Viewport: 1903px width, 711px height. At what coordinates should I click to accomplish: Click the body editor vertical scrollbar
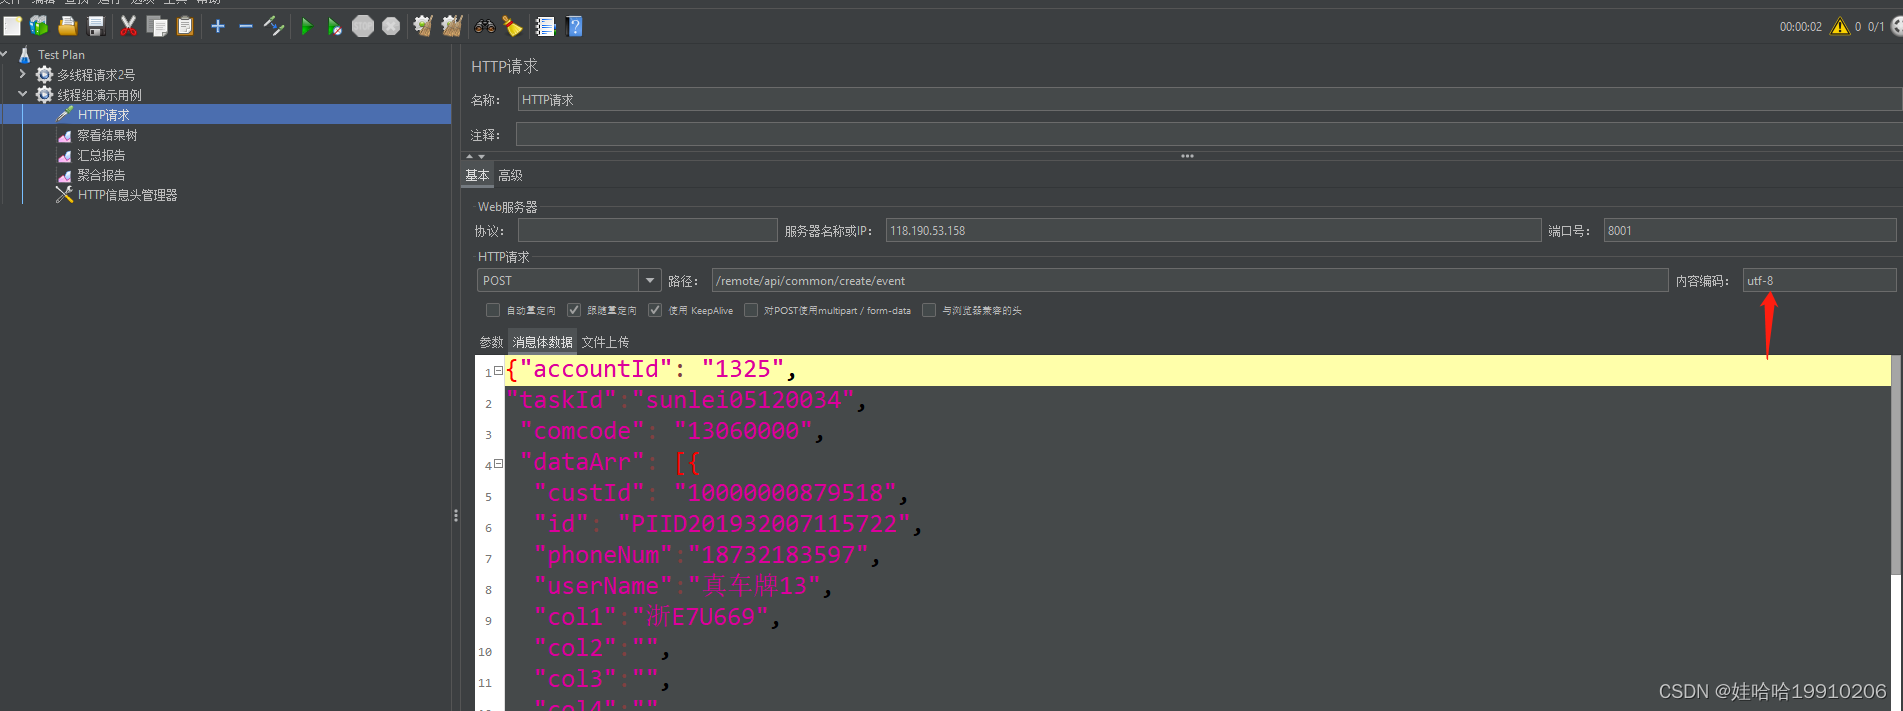pyautogui.click(x=1896, y=465)
